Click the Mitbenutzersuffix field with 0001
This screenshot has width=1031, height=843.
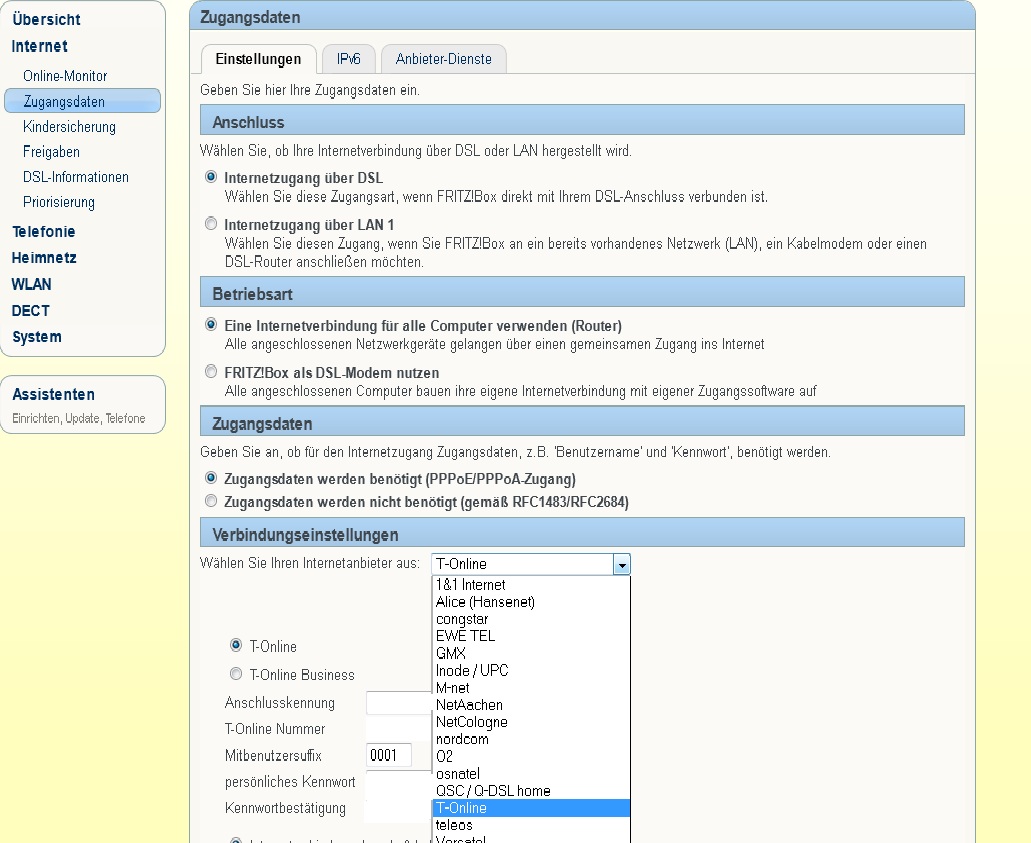pos(389,755)
